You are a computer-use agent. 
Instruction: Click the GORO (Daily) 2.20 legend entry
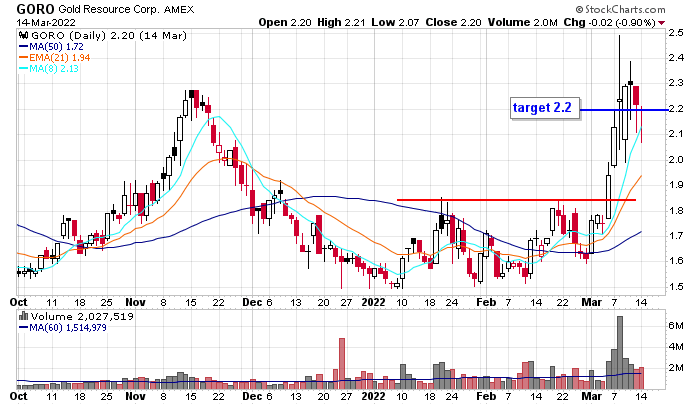(x=109, y=36)
